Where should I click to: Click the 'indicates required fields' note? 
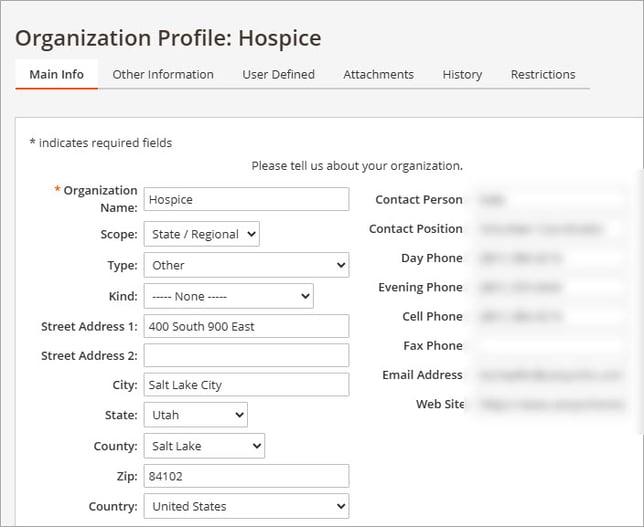coord(101,143)
